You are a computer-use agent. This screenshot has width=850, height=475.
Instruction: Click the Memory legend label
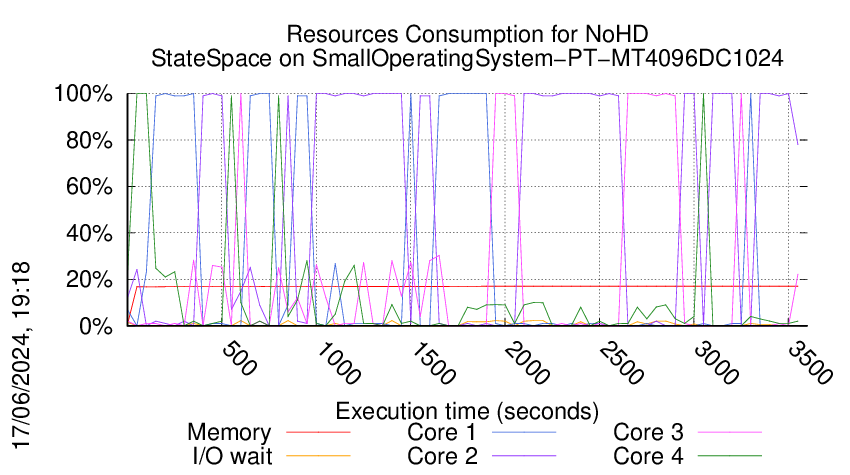coord(229,433)
